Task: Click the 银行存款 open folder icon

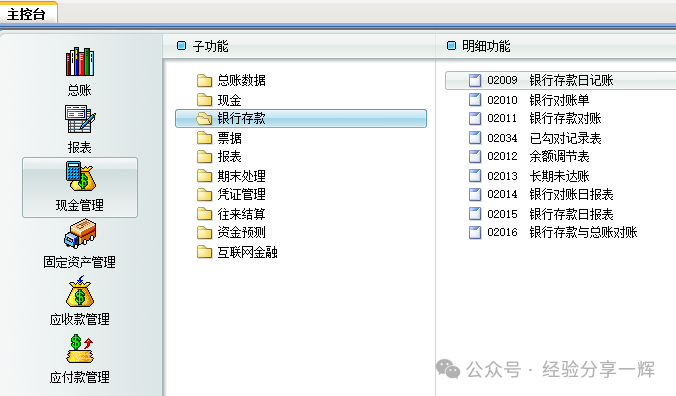Action: 204,118
